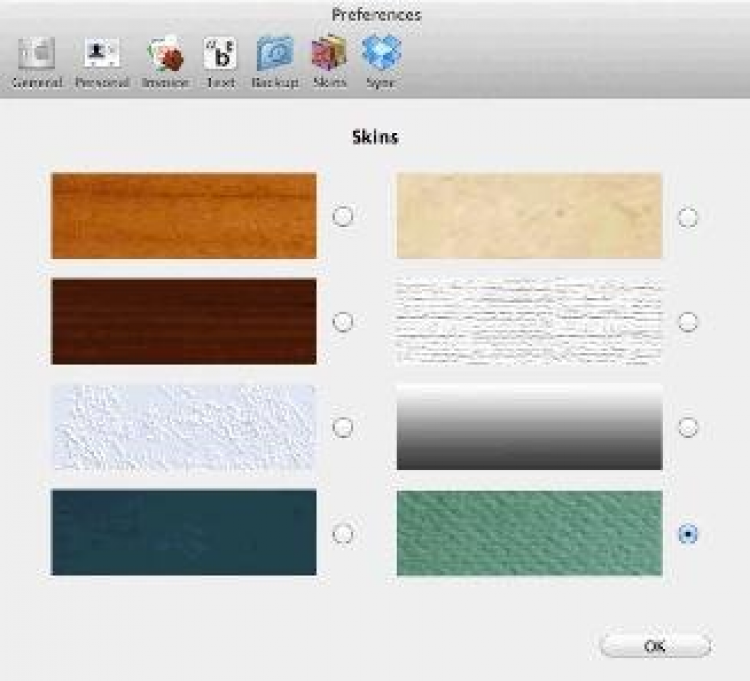Viewport: 750px width, 681px height.
Task: Click the dark mahogany skin preview
Action: [184, 321]
